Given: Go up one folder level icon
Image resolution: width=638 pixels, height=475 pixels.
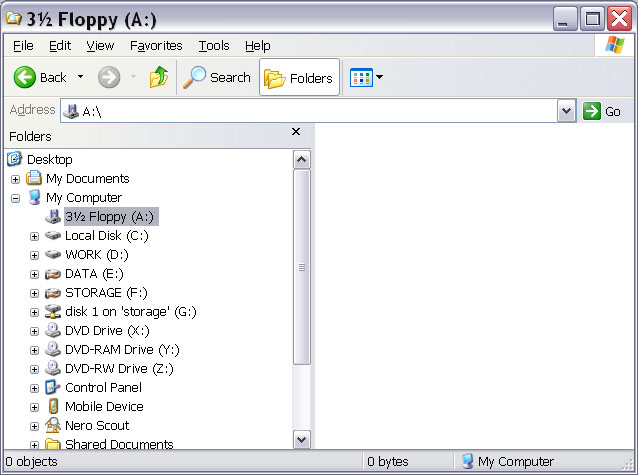Looking at the screenshot, I should [159, 77].
